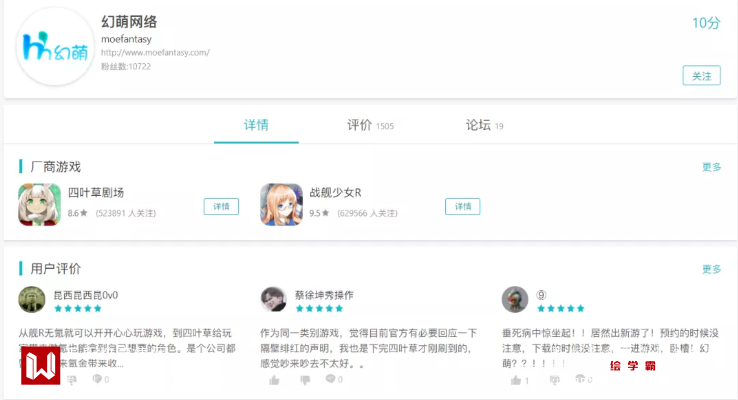The image size is (738, 400).
Task: Click the 8.6 rating of 四叶草剧场
Action: click(78, 213)
